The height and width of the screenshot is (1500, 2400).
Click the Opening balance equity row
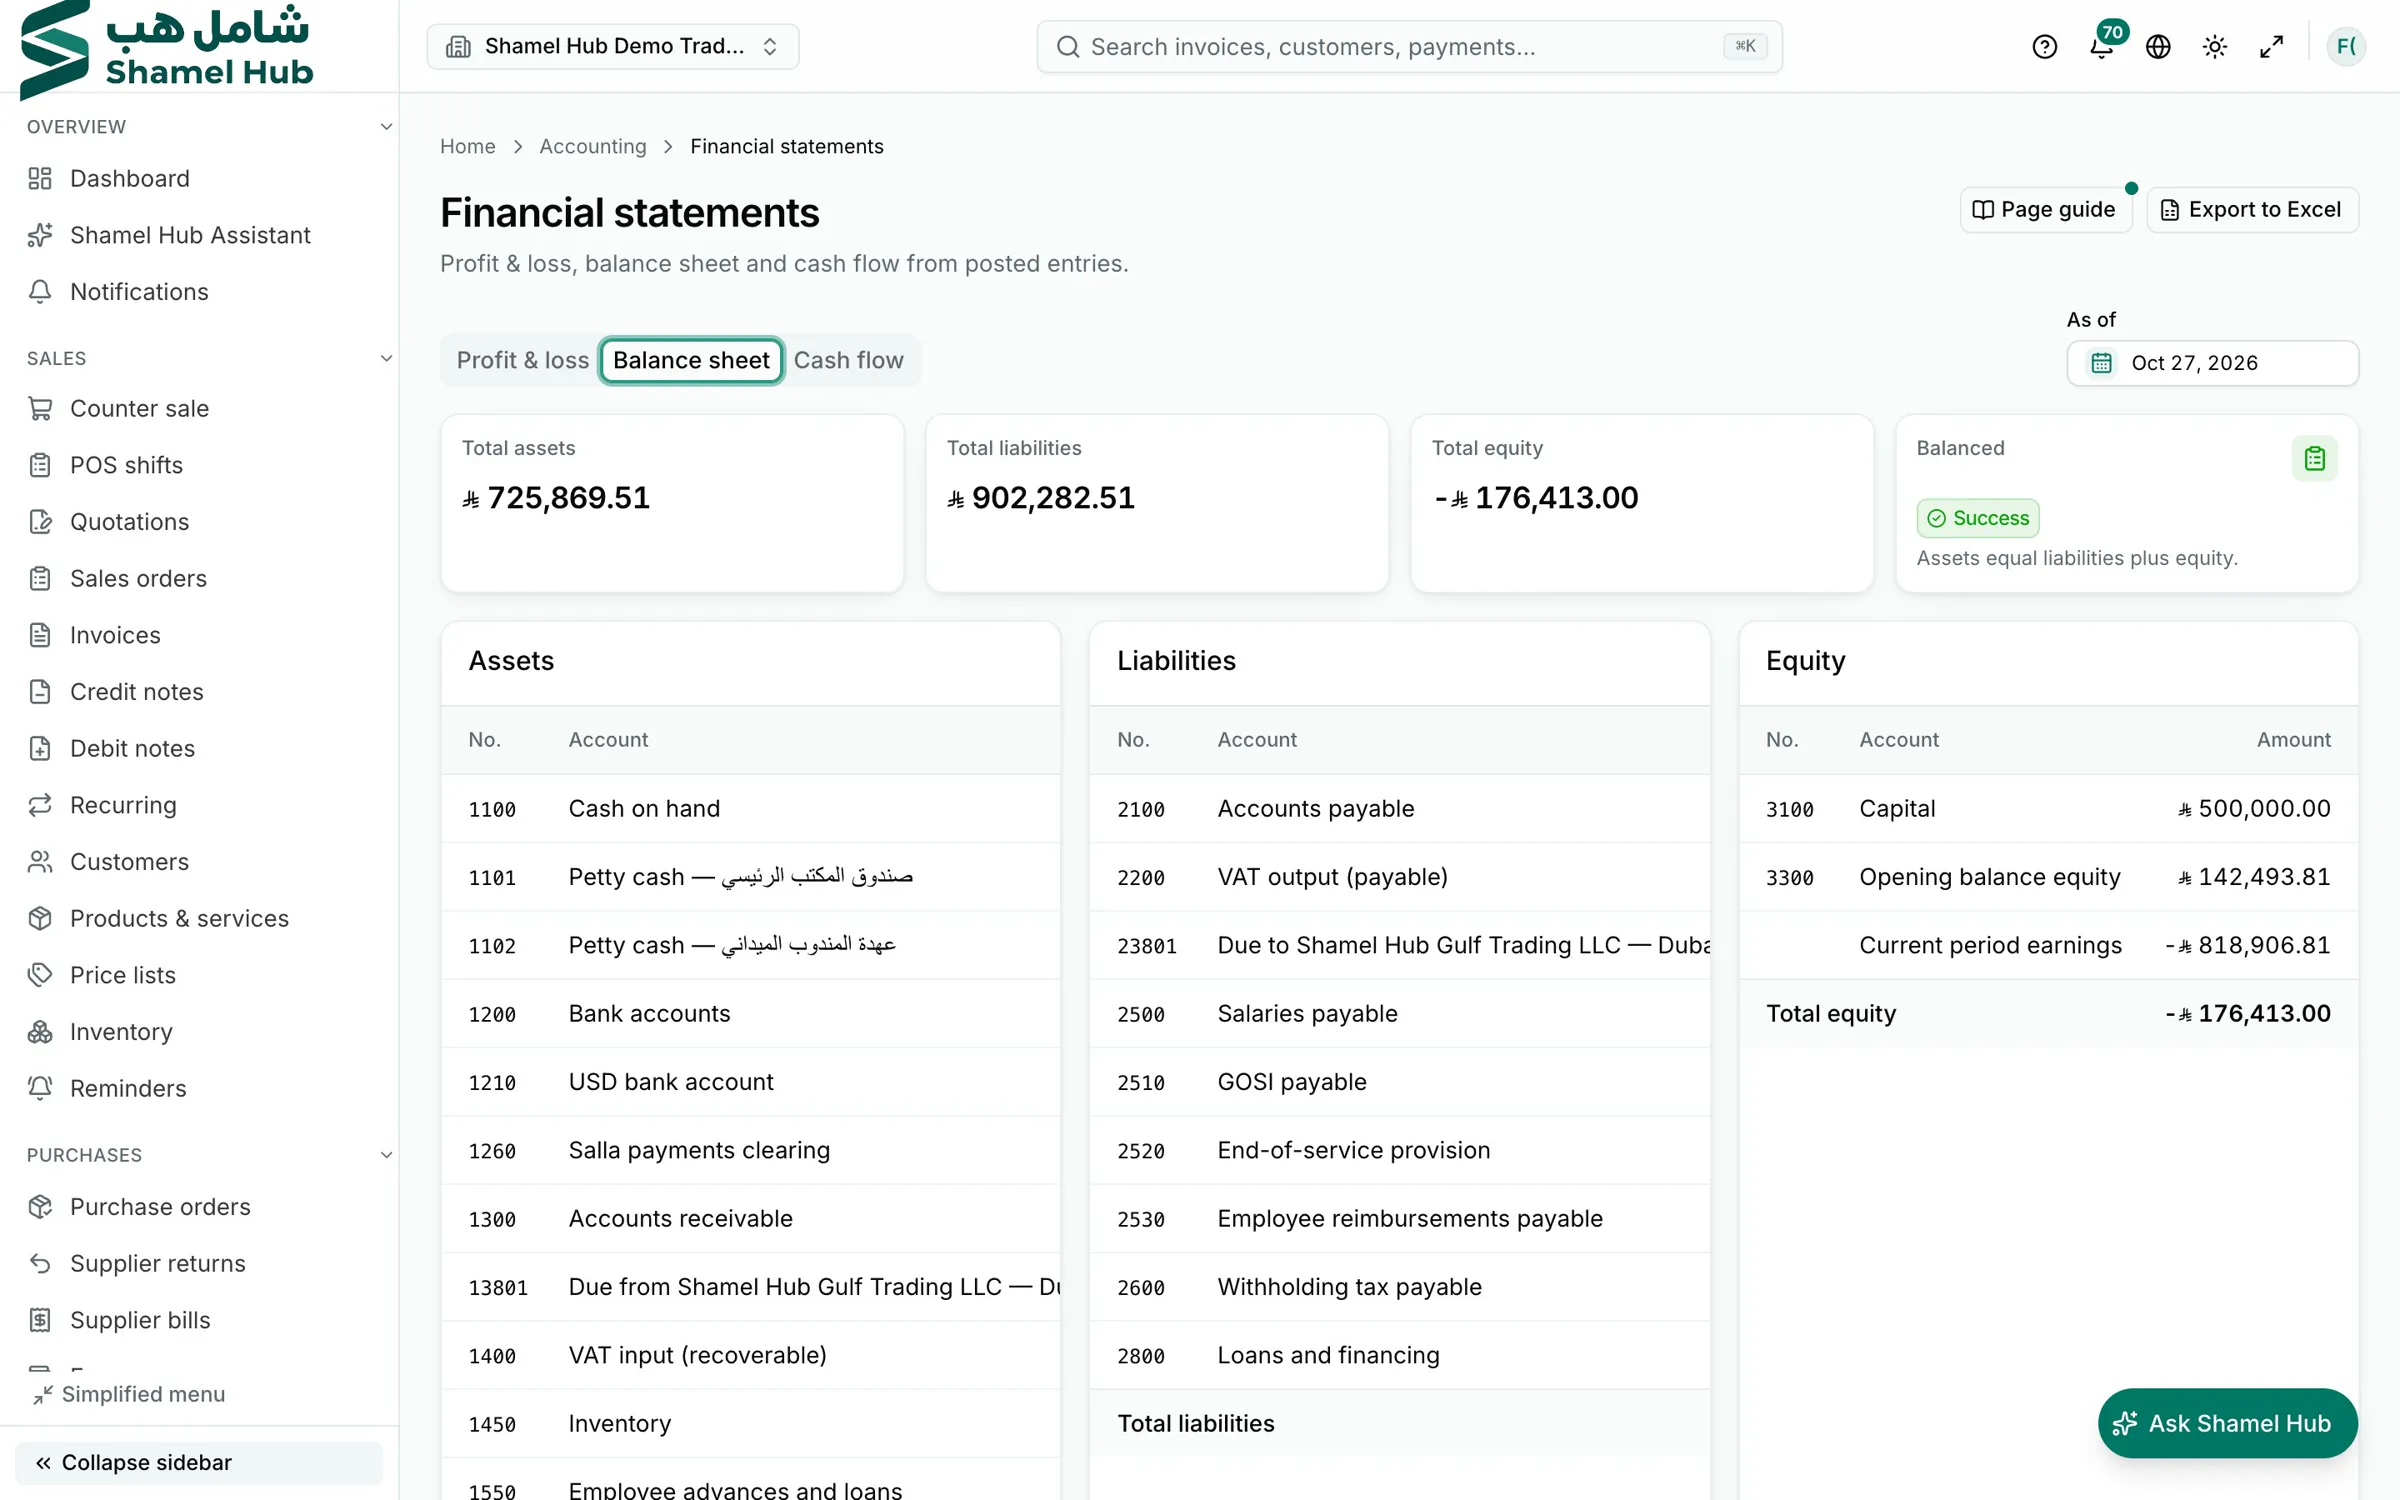[x=2048, y=877]
